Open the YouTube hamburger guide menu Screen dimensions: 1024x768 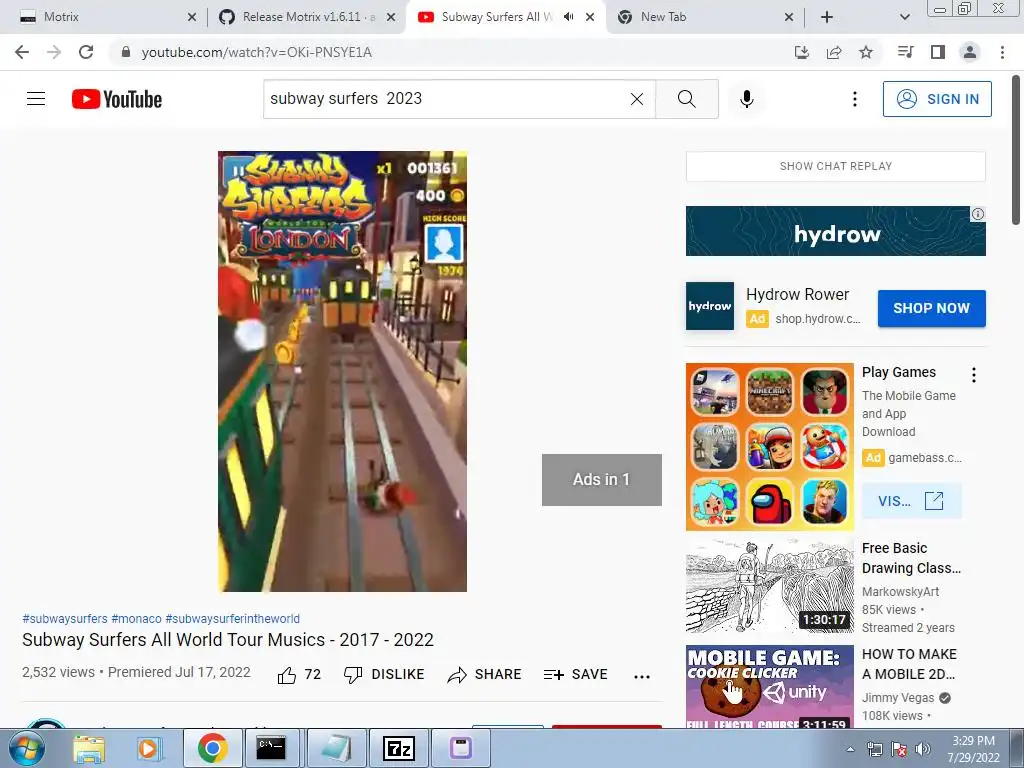coord(36,99)
